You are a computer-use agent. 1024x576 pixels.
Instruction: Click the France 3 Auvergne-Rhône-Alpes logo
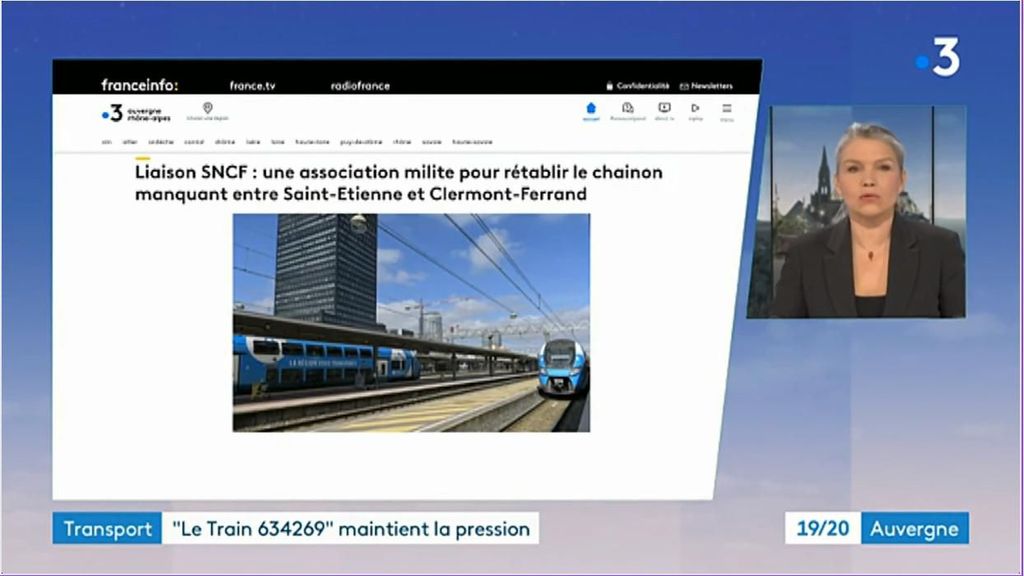(136, 114)
